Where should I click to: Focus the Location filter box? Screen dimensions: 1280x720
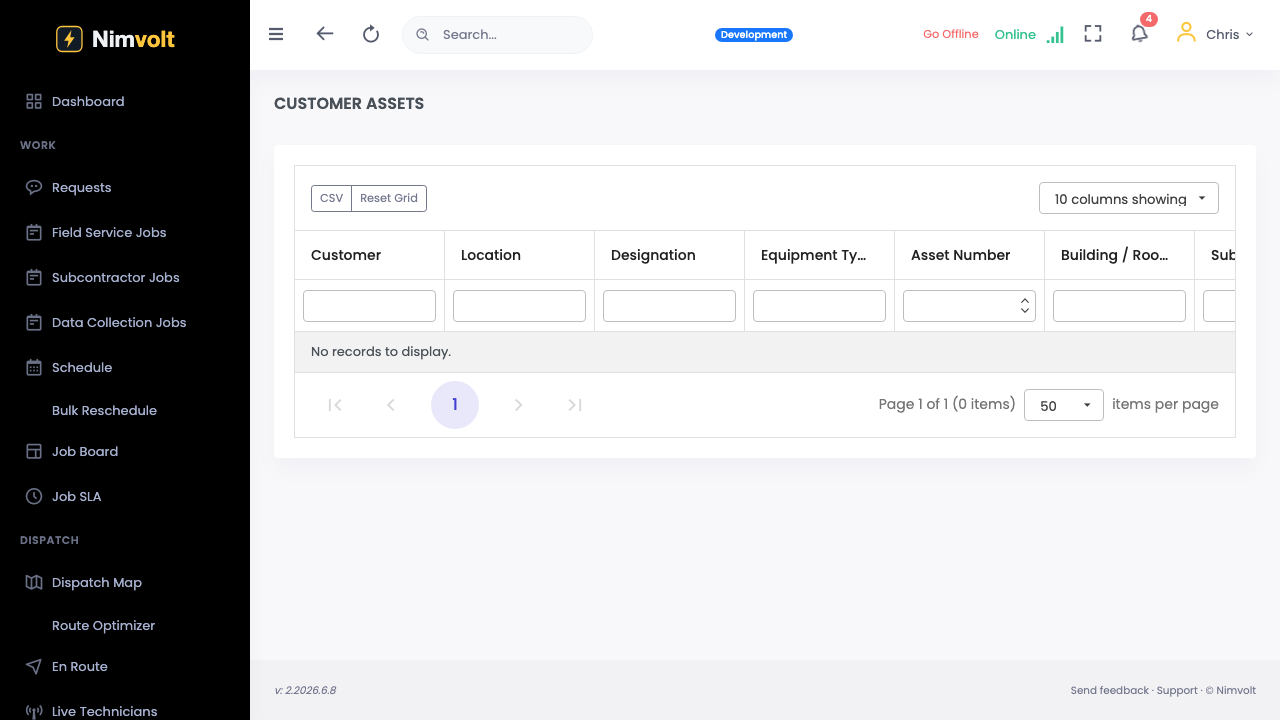[519, 306]
